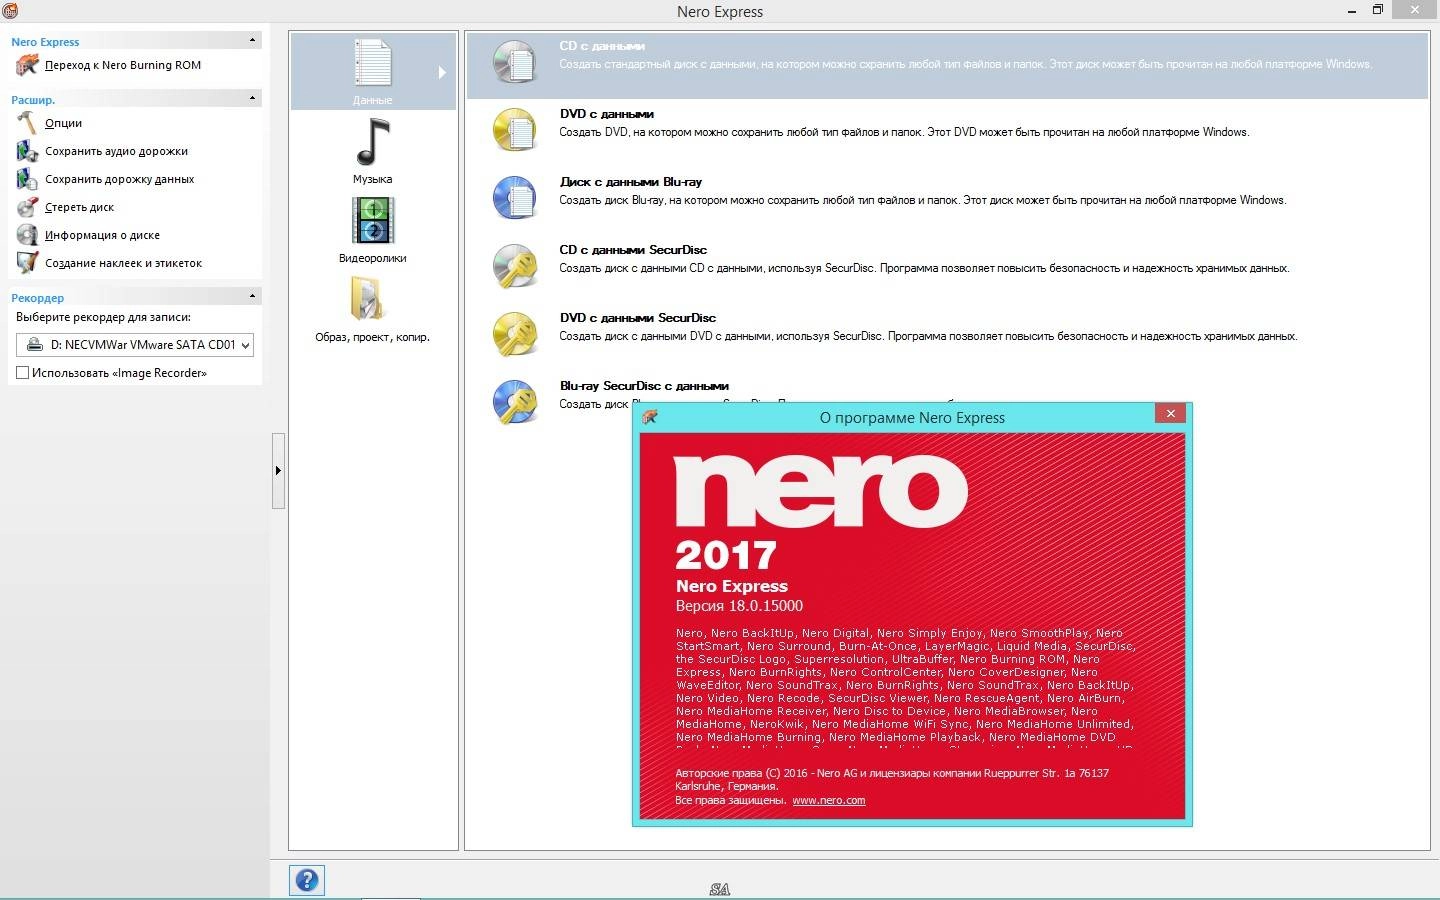Select the Музыка note category icon
This screenshot has width=1440, height=900.
click(x=373, y=142)
